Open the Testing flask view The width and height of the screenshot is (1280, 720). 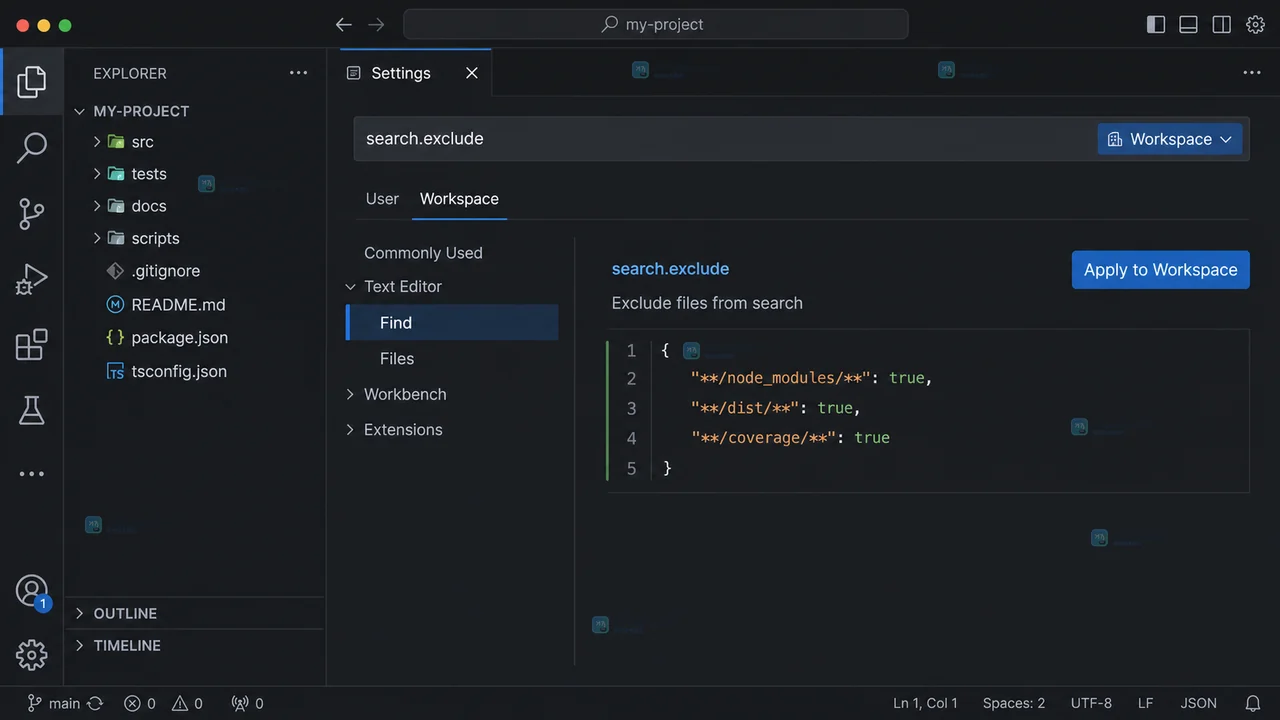coord(32,410)
